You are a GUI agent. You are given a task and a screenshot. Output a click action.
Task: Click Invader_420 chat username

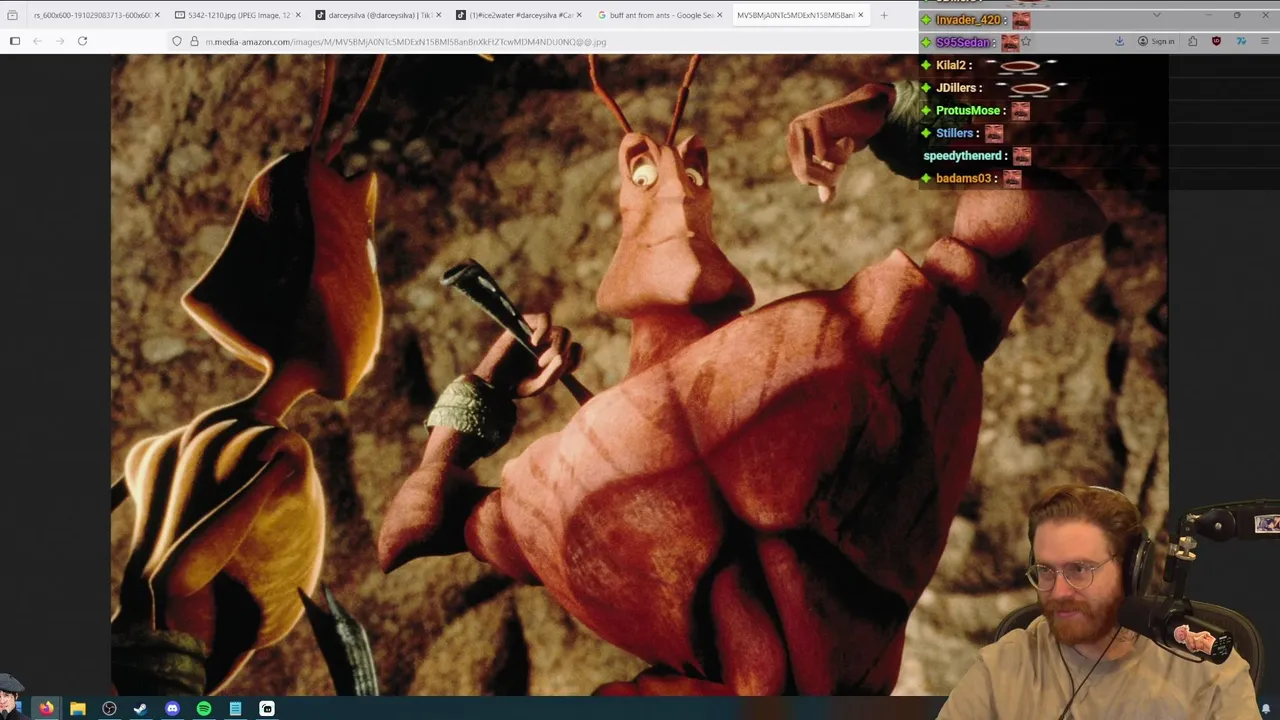(968, 20)
